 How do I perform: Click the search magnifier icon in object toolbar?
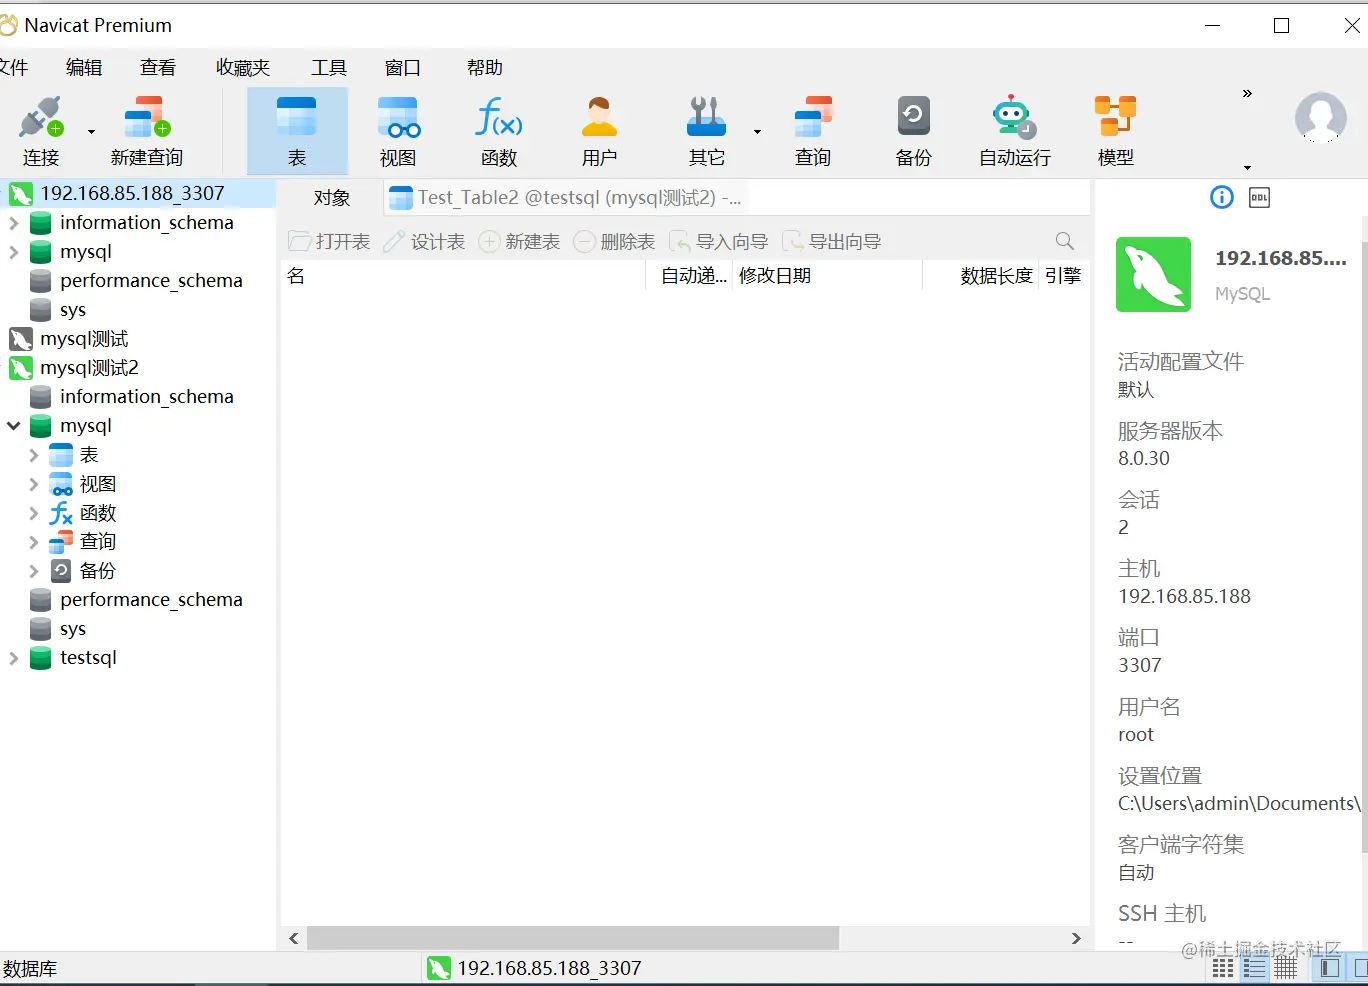point(1065,241)
